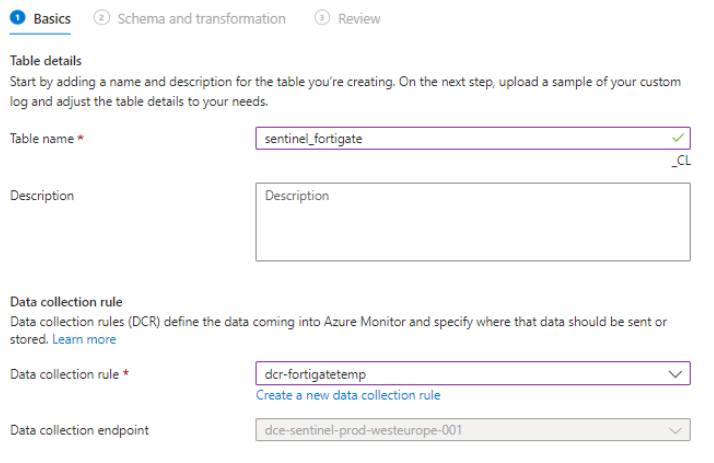714x463 pixels.
Task: Open the Basics tab
Action: 52,18
